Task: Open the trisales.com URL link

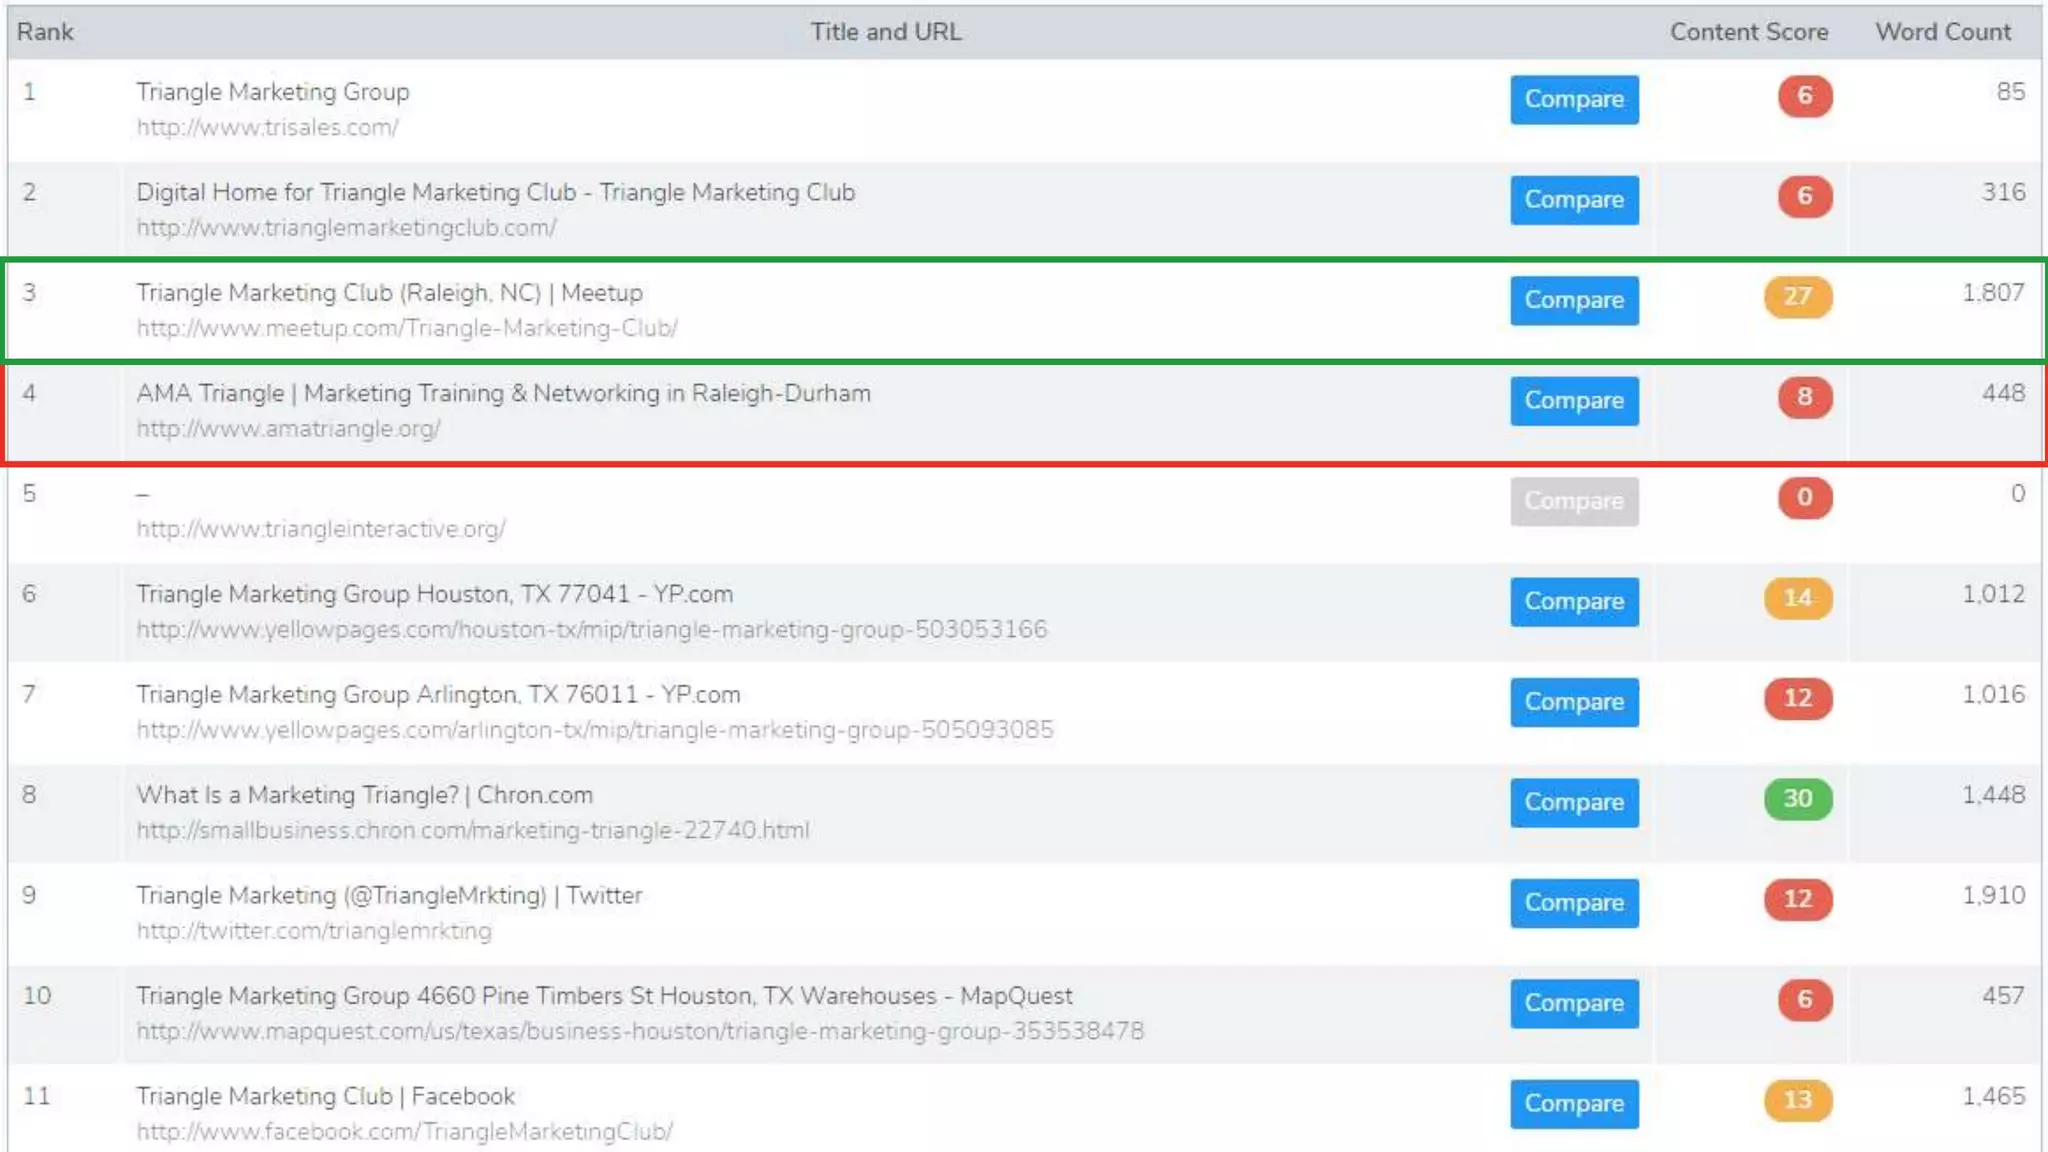Action: (267, 128)
